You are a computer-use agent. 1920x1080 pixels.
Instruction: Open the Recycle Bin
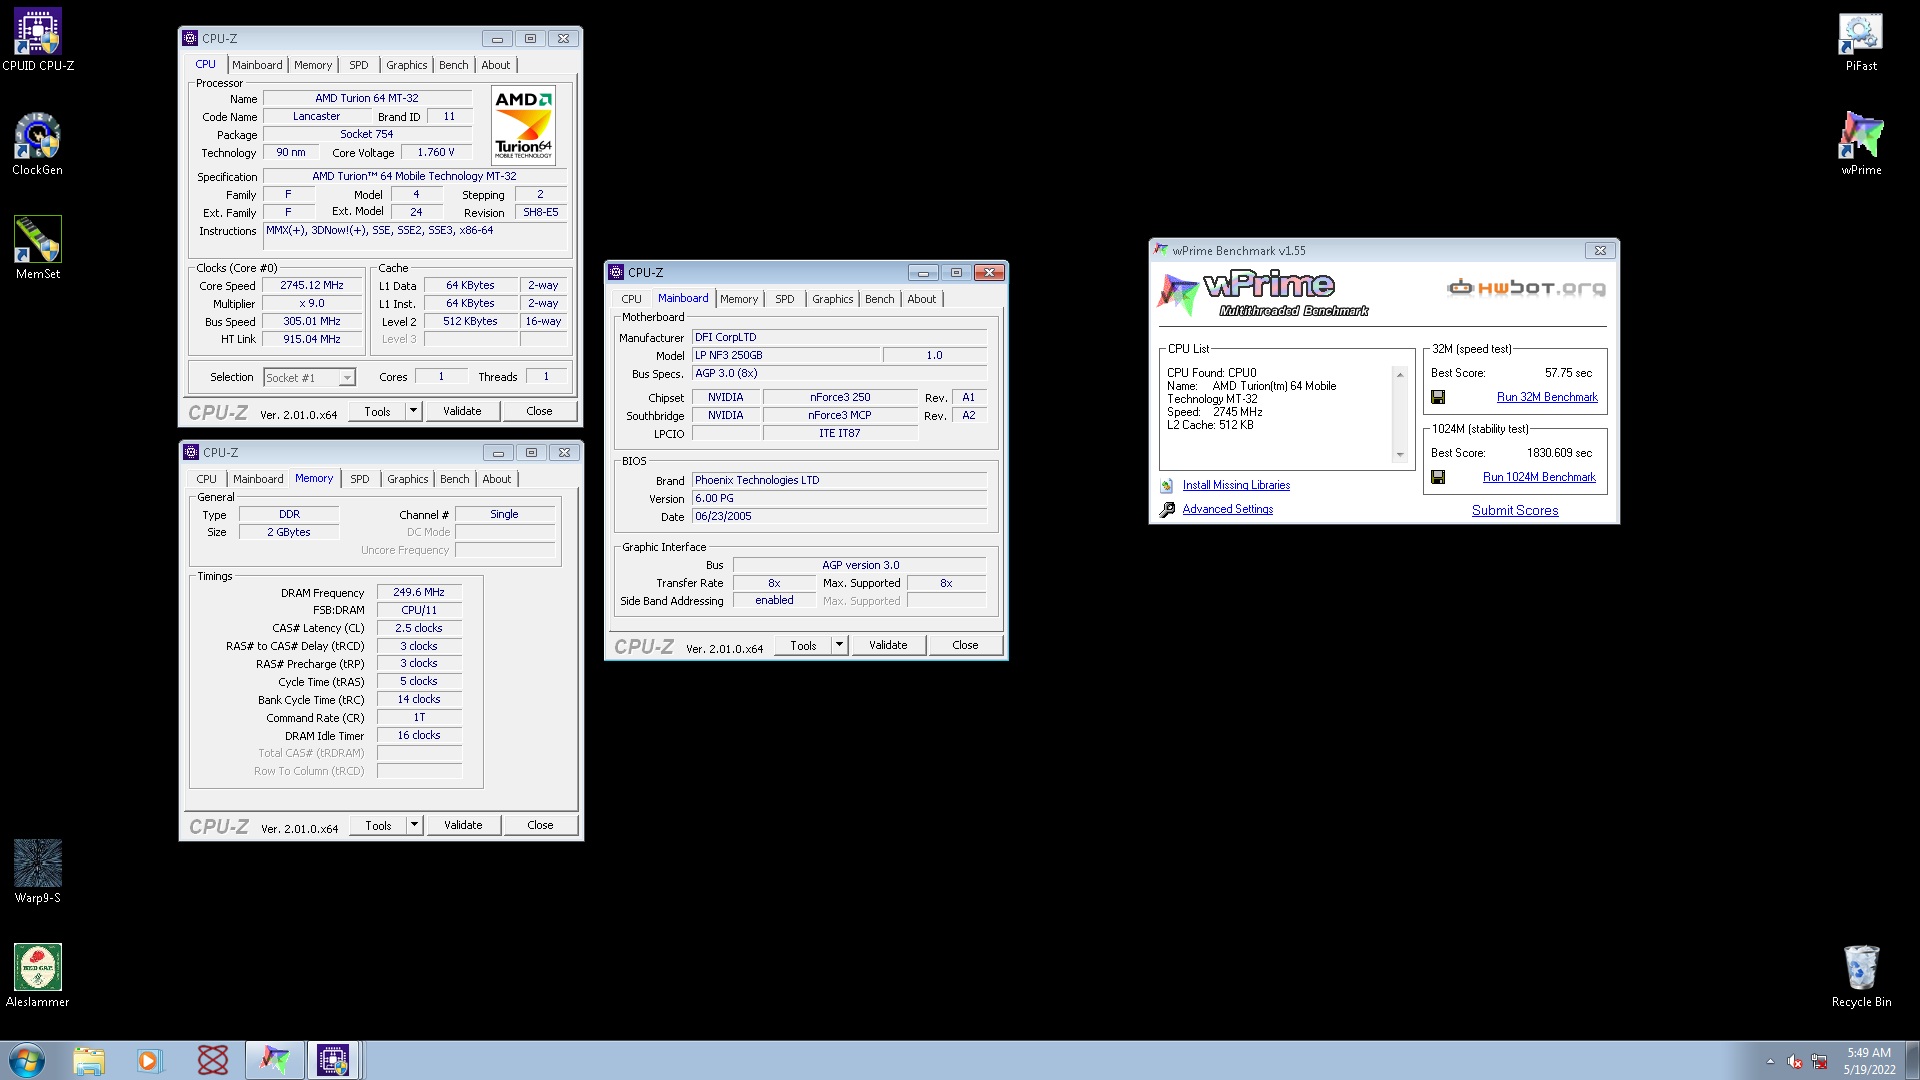[x=1861, y=976]
